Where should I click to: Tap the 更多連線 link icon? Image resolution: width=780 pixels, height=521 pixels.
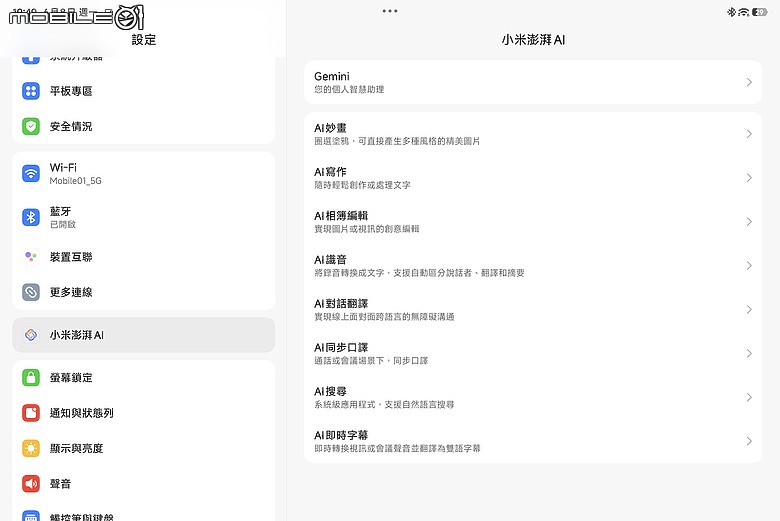tap(31, 292)
